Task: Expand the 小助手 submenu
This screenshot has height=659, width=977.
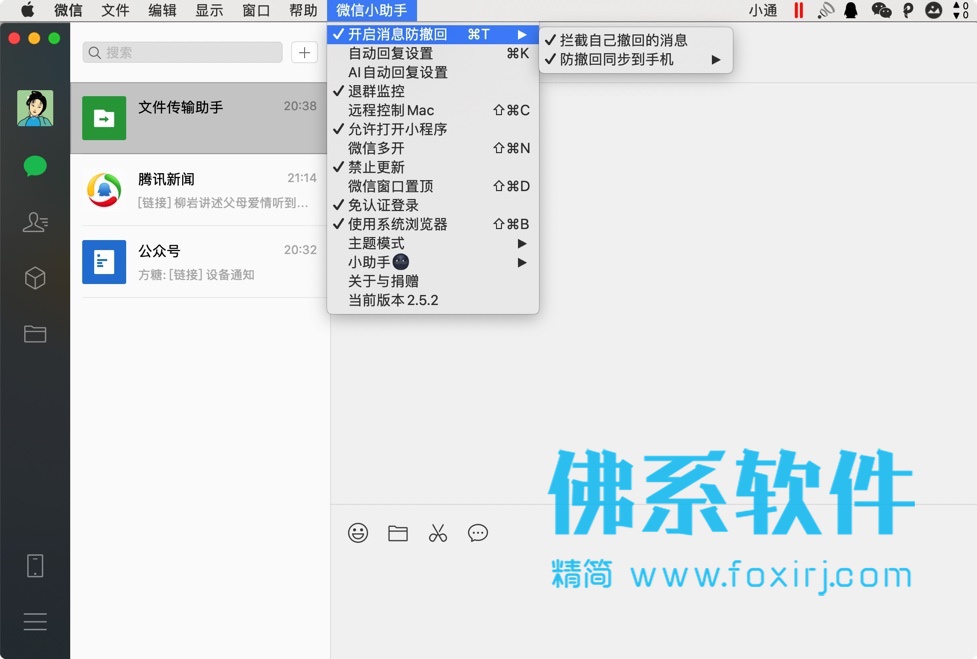Action: (x=432, y=262)
